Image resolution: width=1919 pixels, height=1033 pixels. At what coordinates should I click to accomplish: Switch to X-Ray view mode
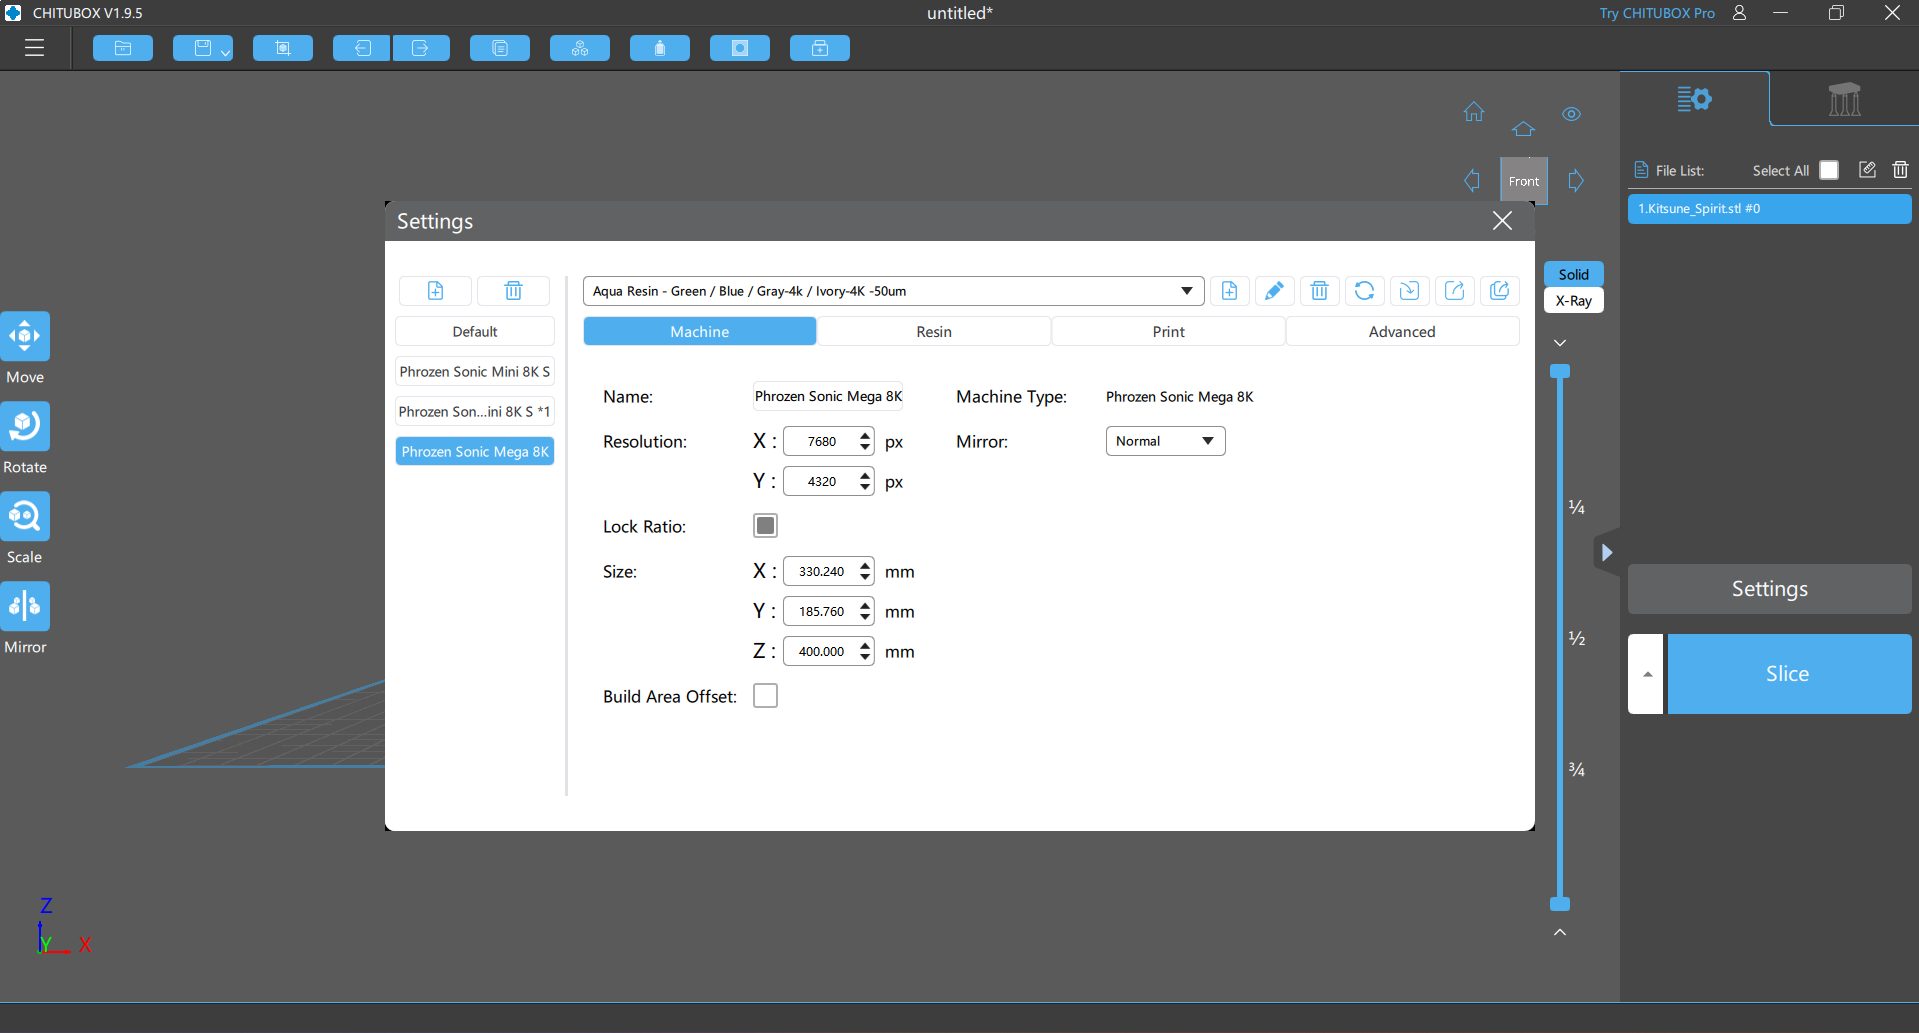click(1573, 301)
